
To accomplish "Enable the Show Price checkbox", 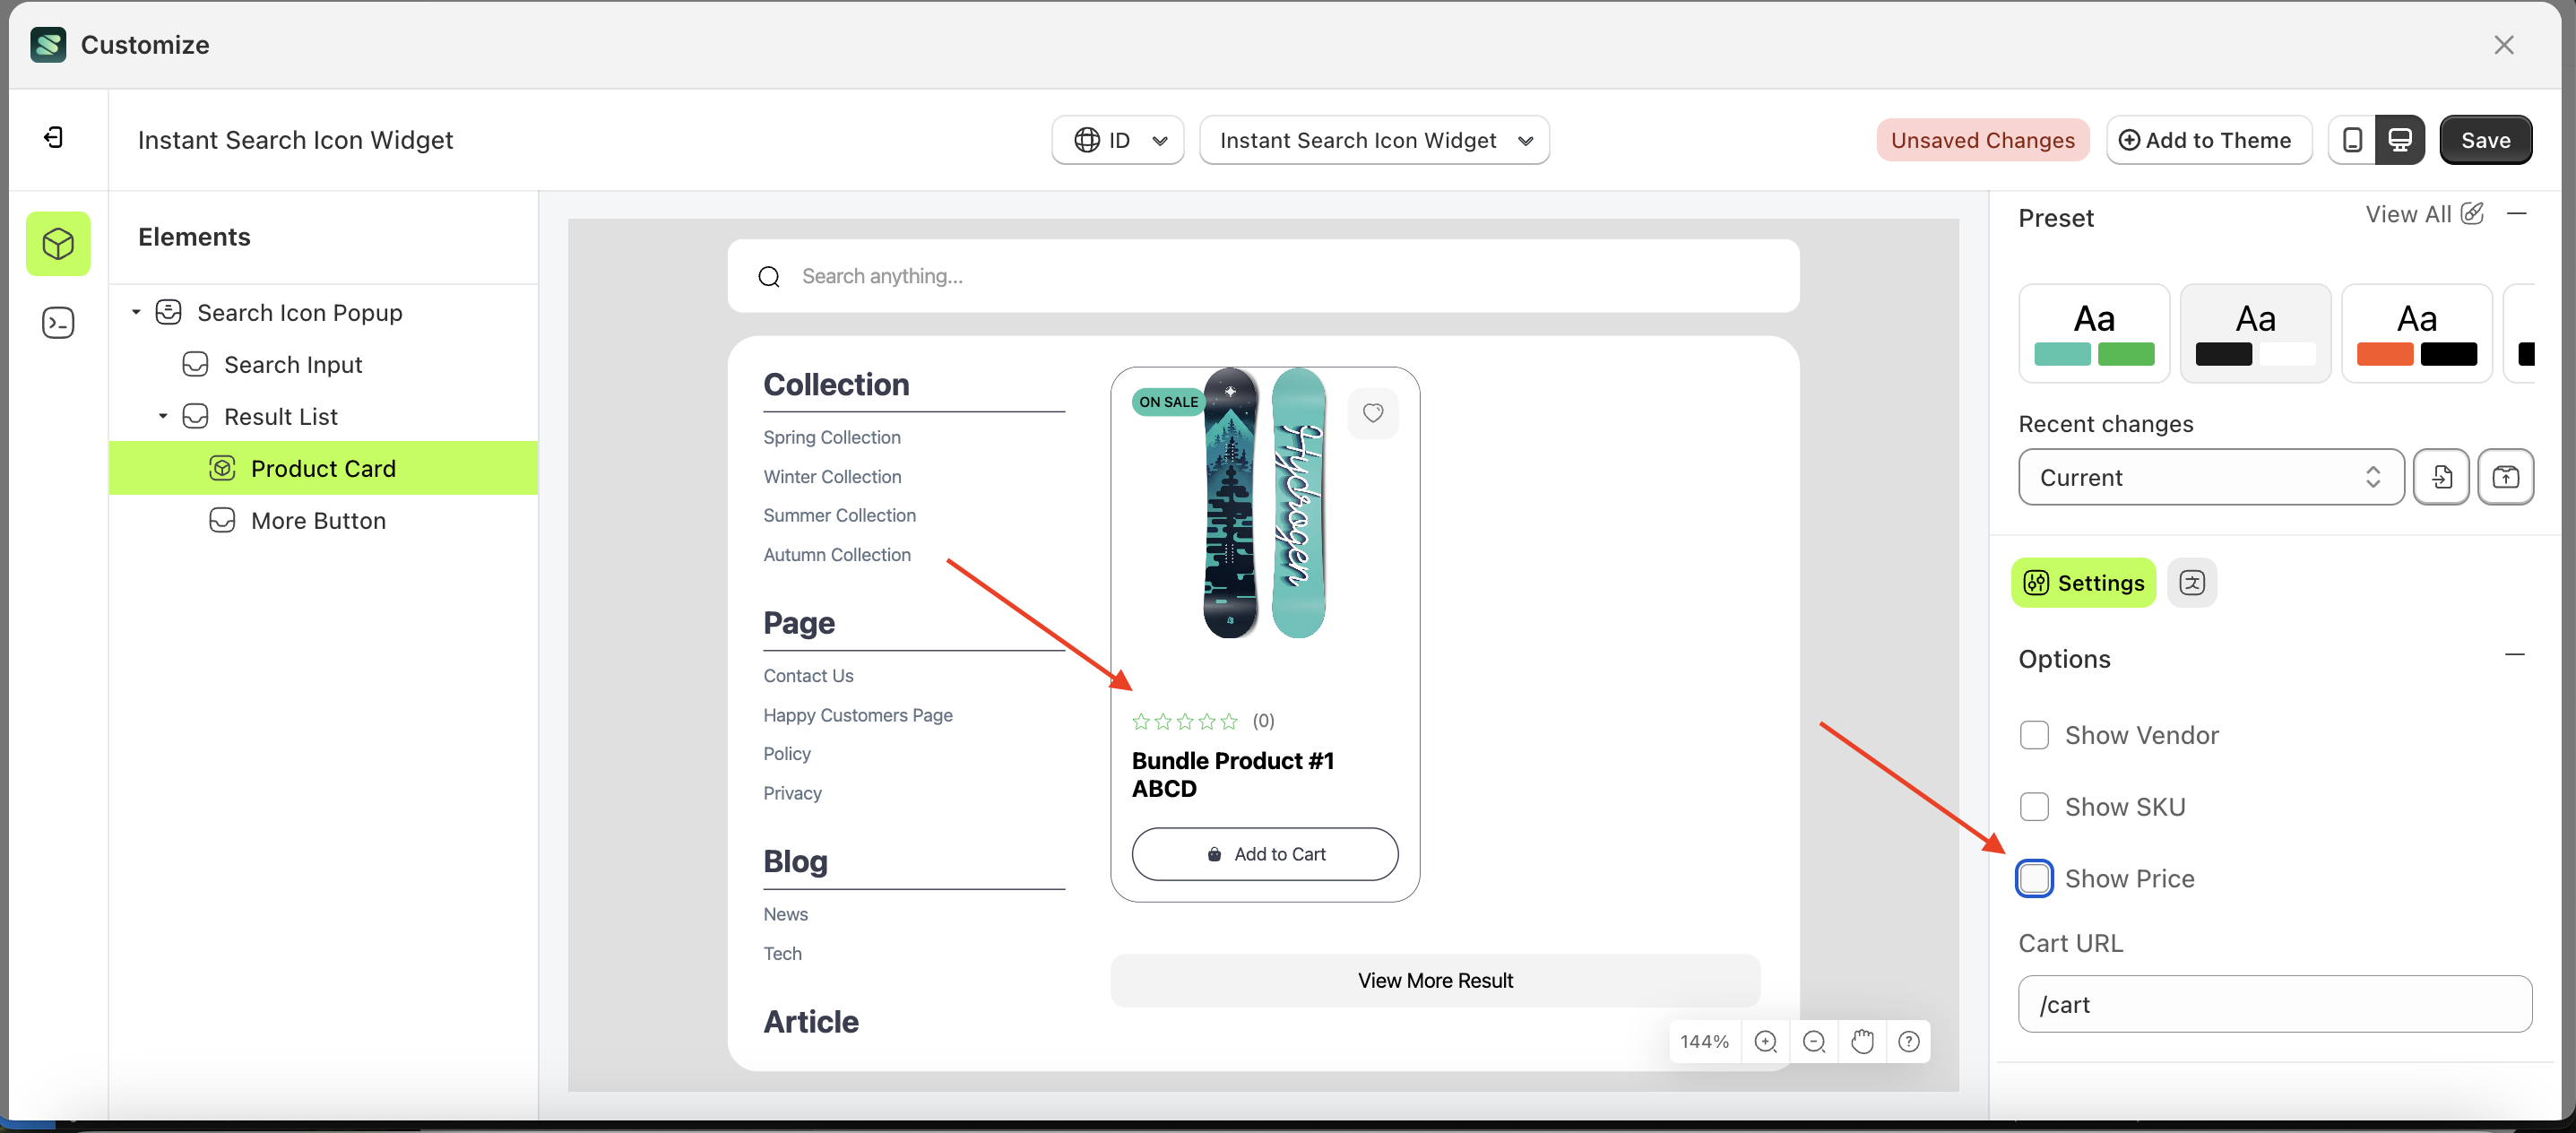I will [2034, 878].
